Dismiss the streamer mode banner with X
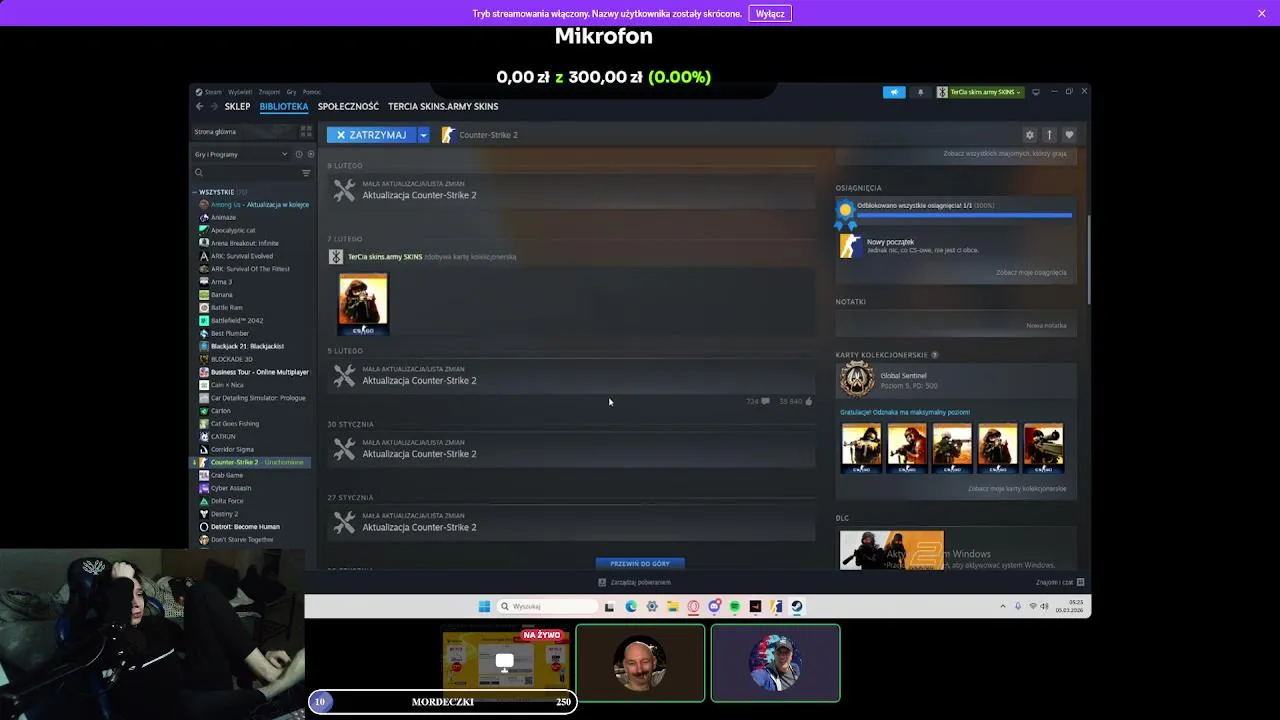This screenshot has width=1280, height=720. click(x=1262, y=13)
